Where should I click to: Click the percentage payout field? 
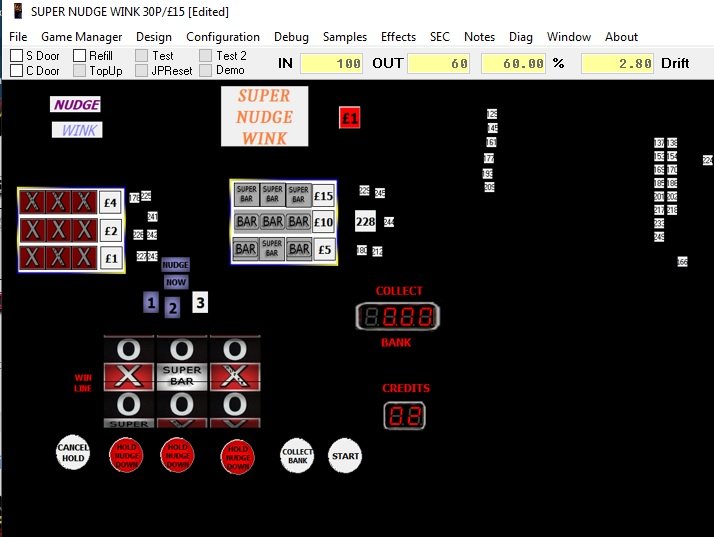pos(514,63)
